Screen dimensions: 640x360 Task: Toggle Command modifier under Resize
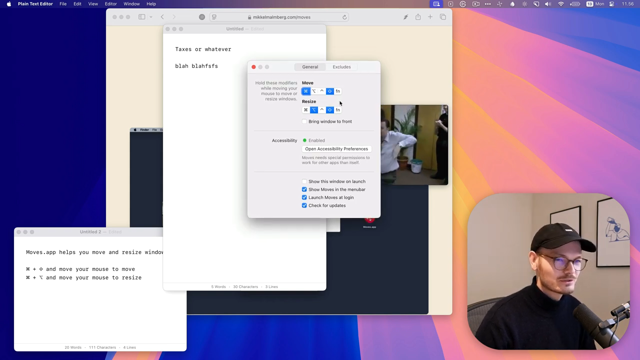[x=306, y=110]
